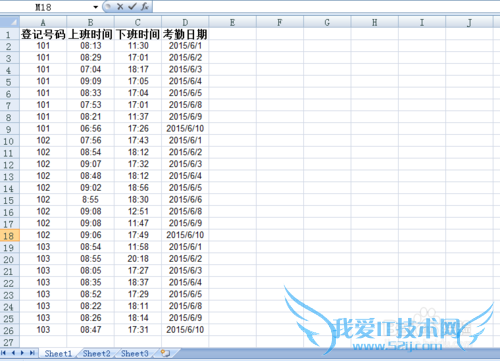Select the cell with time 08:47
Image resolution: width=500 pixels, height=361 pixels.
coord(90,330)
